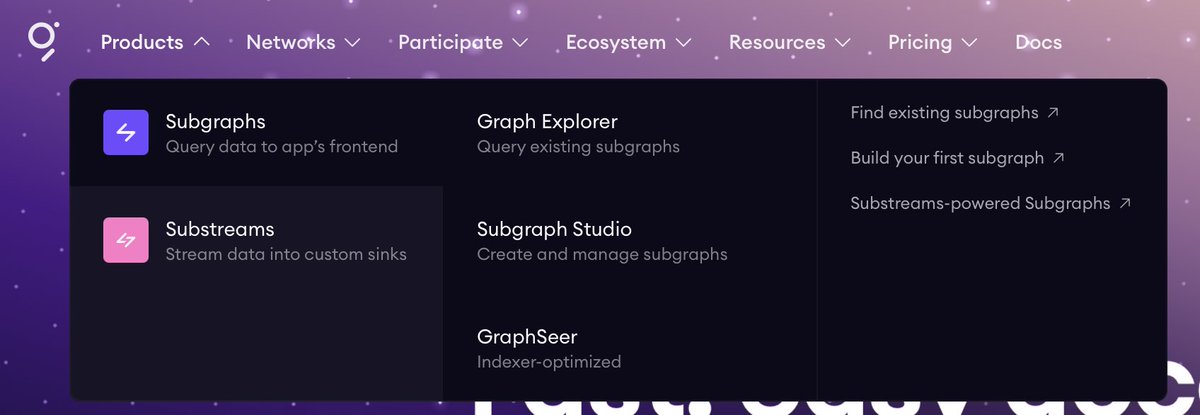Click arrow icon beside Build your first subgraph
This screenshot has height=415, width=1200.
pos(1059,158)
